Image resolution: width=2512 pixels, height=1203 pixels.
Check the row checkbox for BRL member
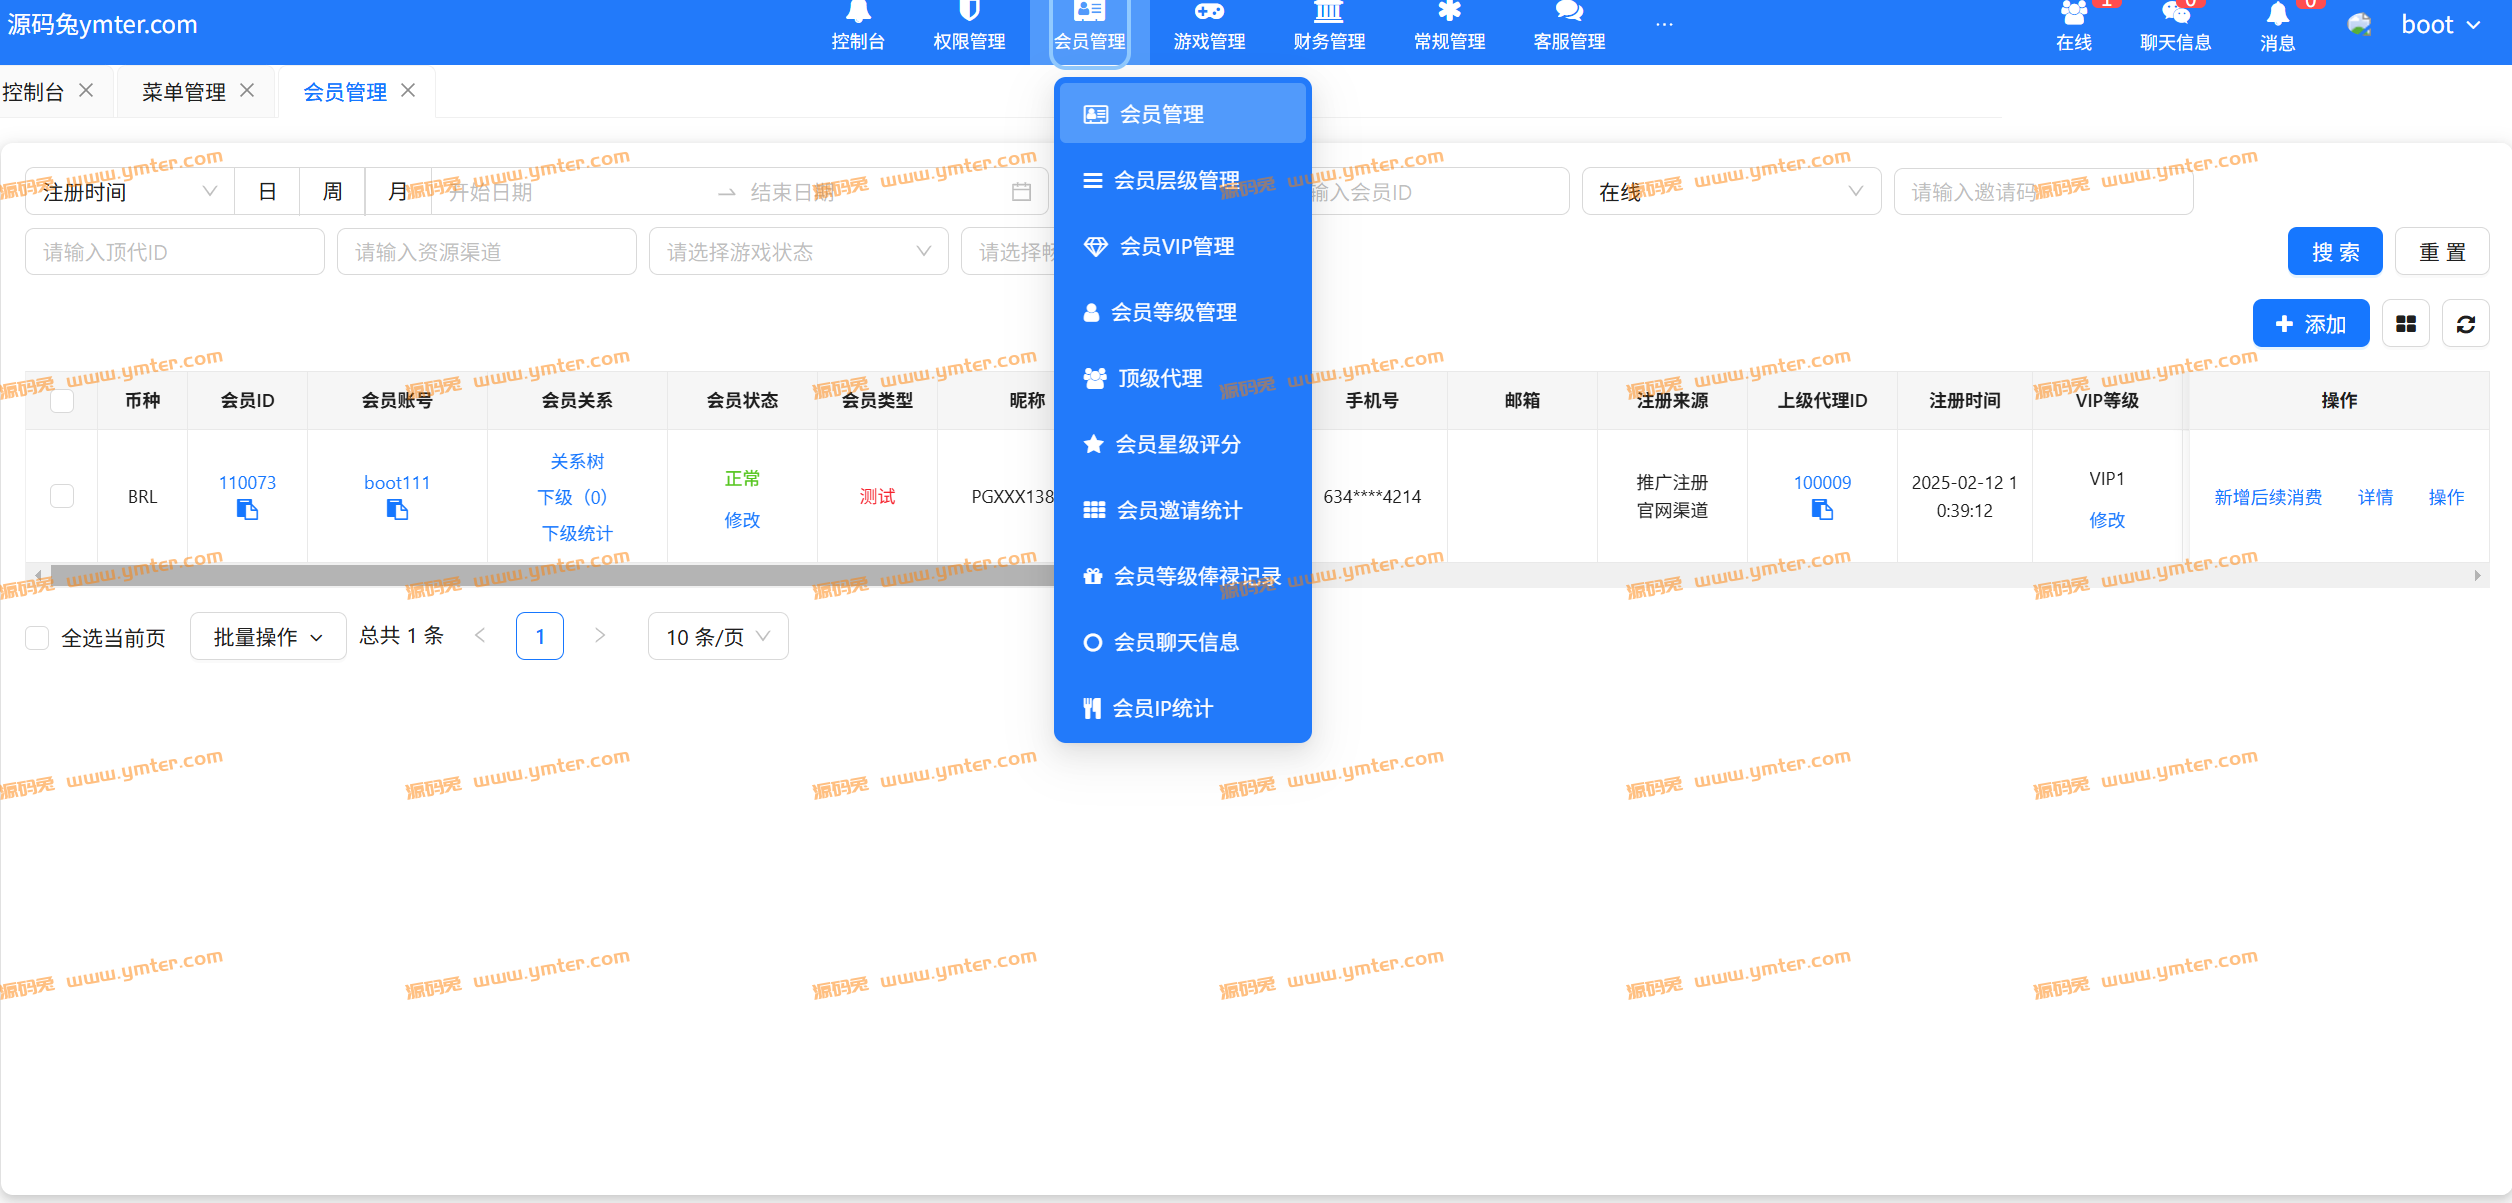point(62,496)
